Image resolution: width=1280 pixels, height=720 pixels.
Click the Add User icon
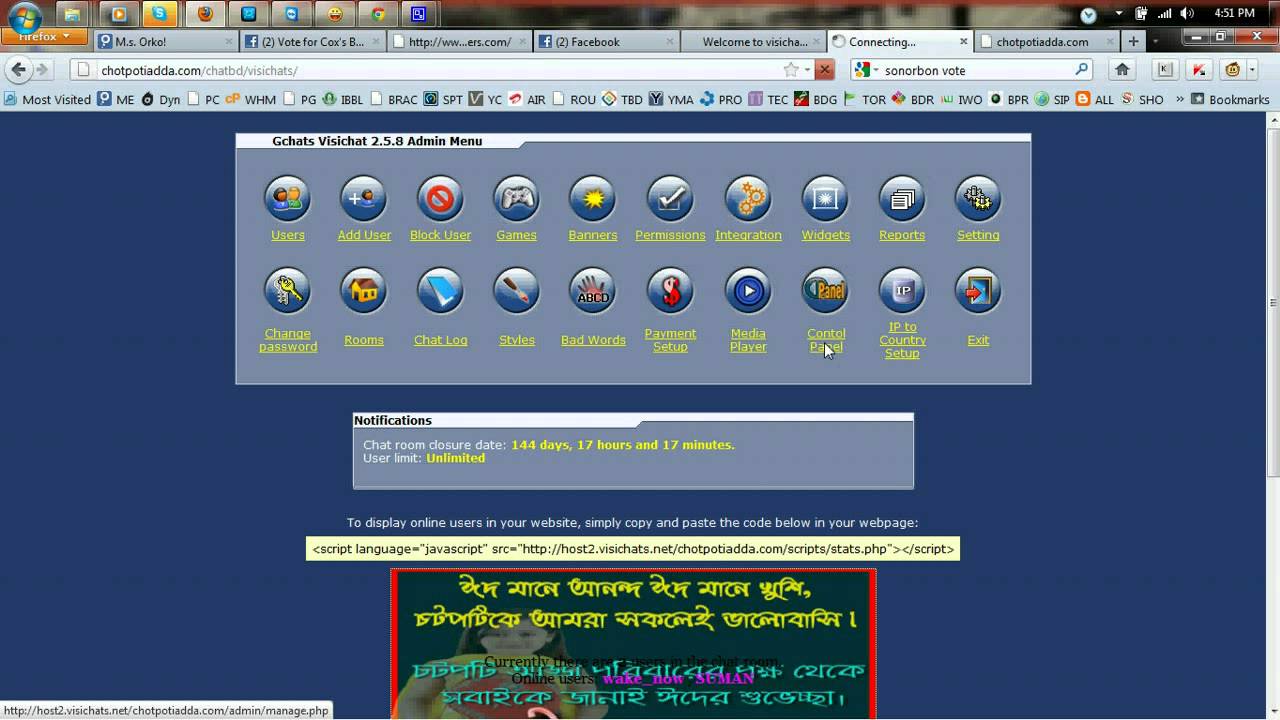pyautogui.click(x=364, y=198)
